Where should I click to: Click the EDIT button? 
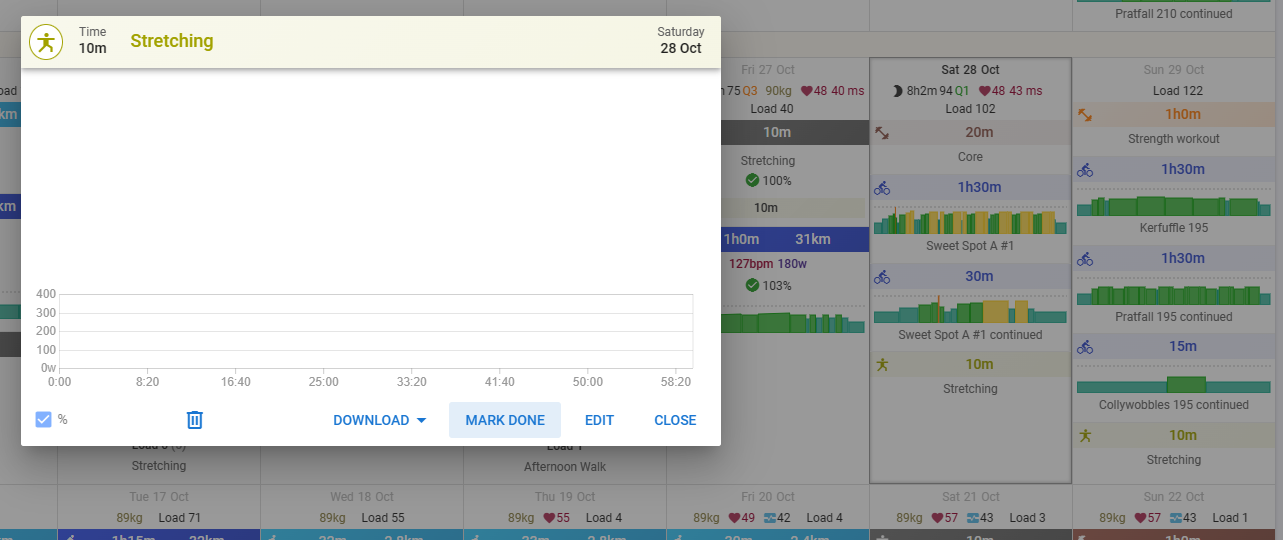click(x=599, y=420)
